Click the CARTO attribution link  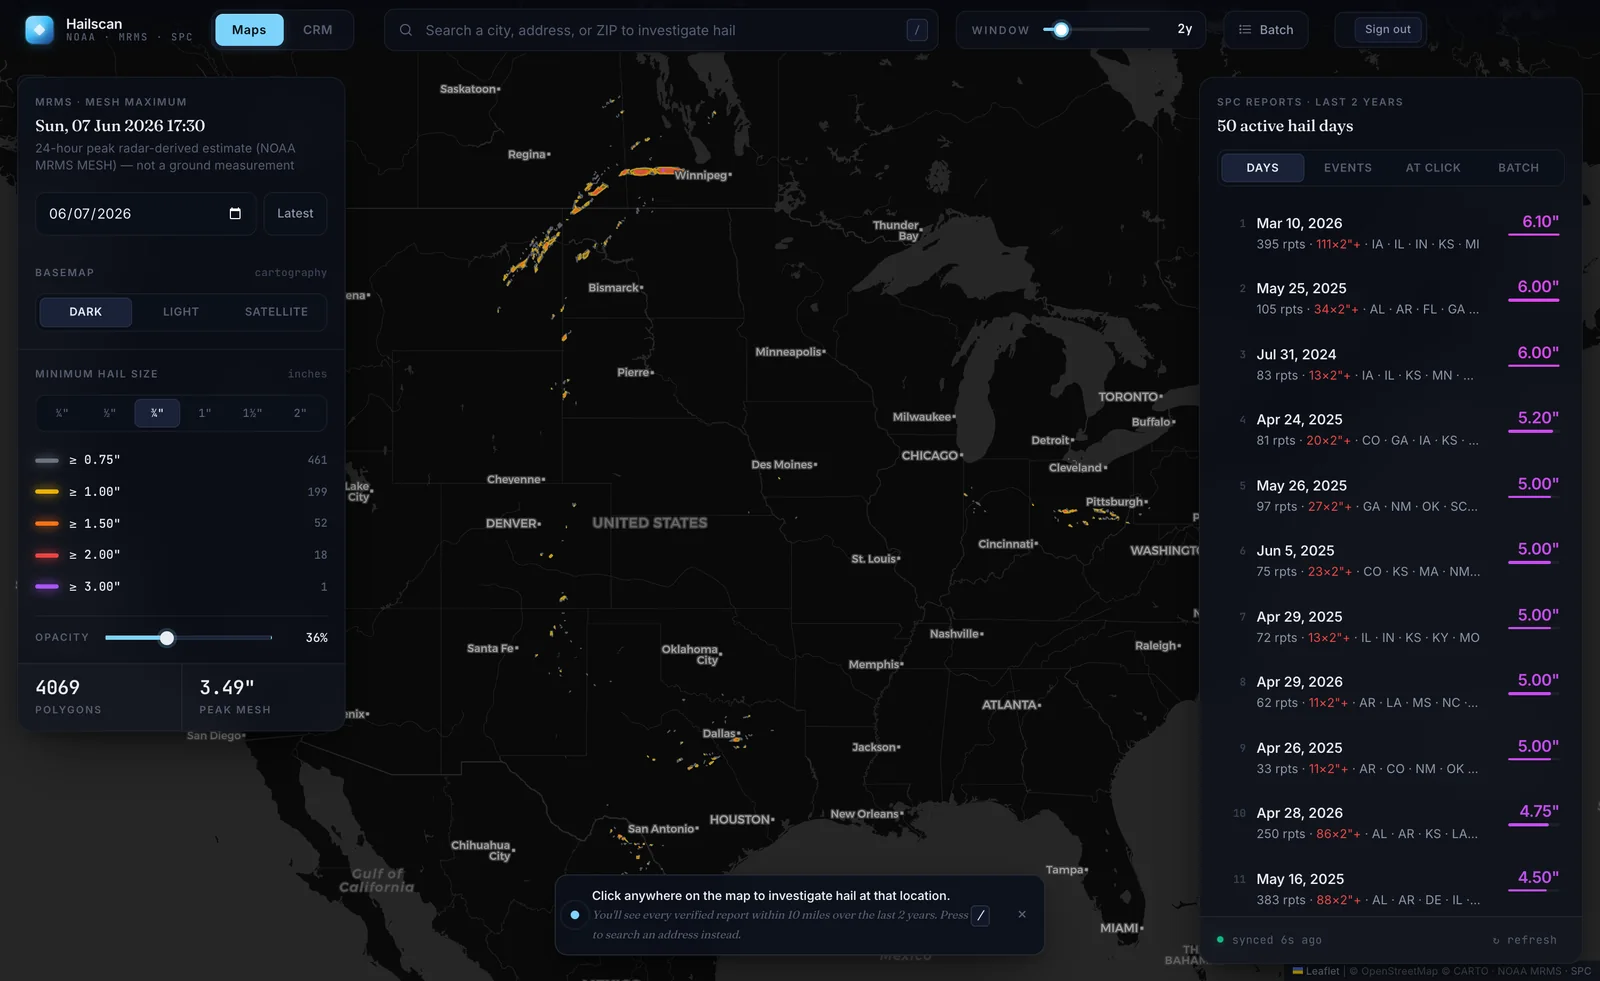[x=1471, y=971]
